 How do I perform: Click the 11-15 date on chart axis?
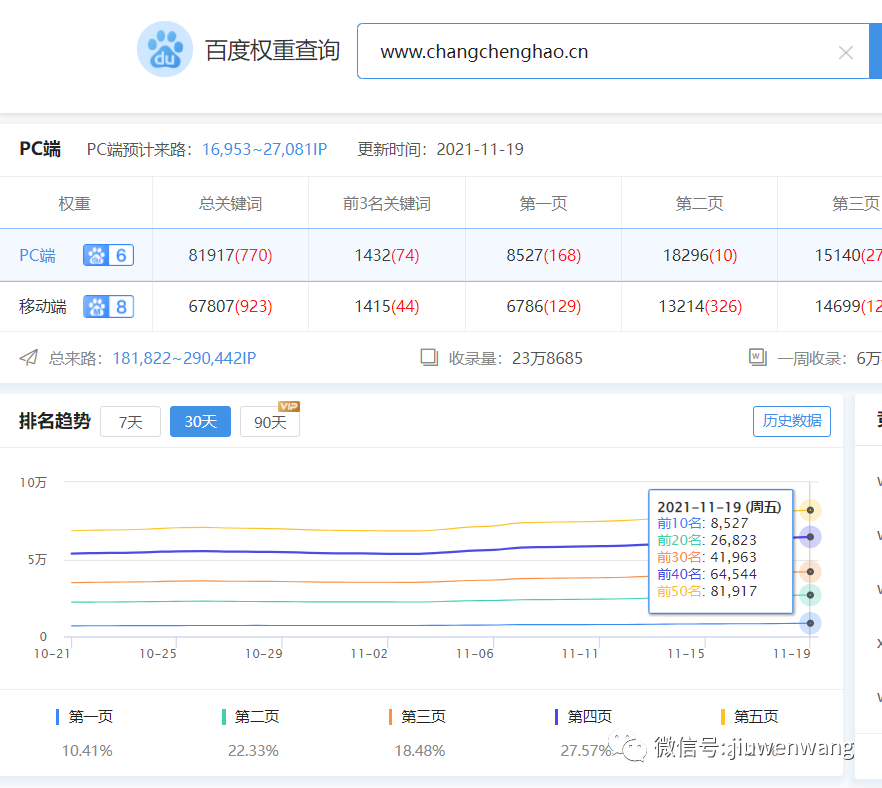pyautogui.click(x=686, y=654)
